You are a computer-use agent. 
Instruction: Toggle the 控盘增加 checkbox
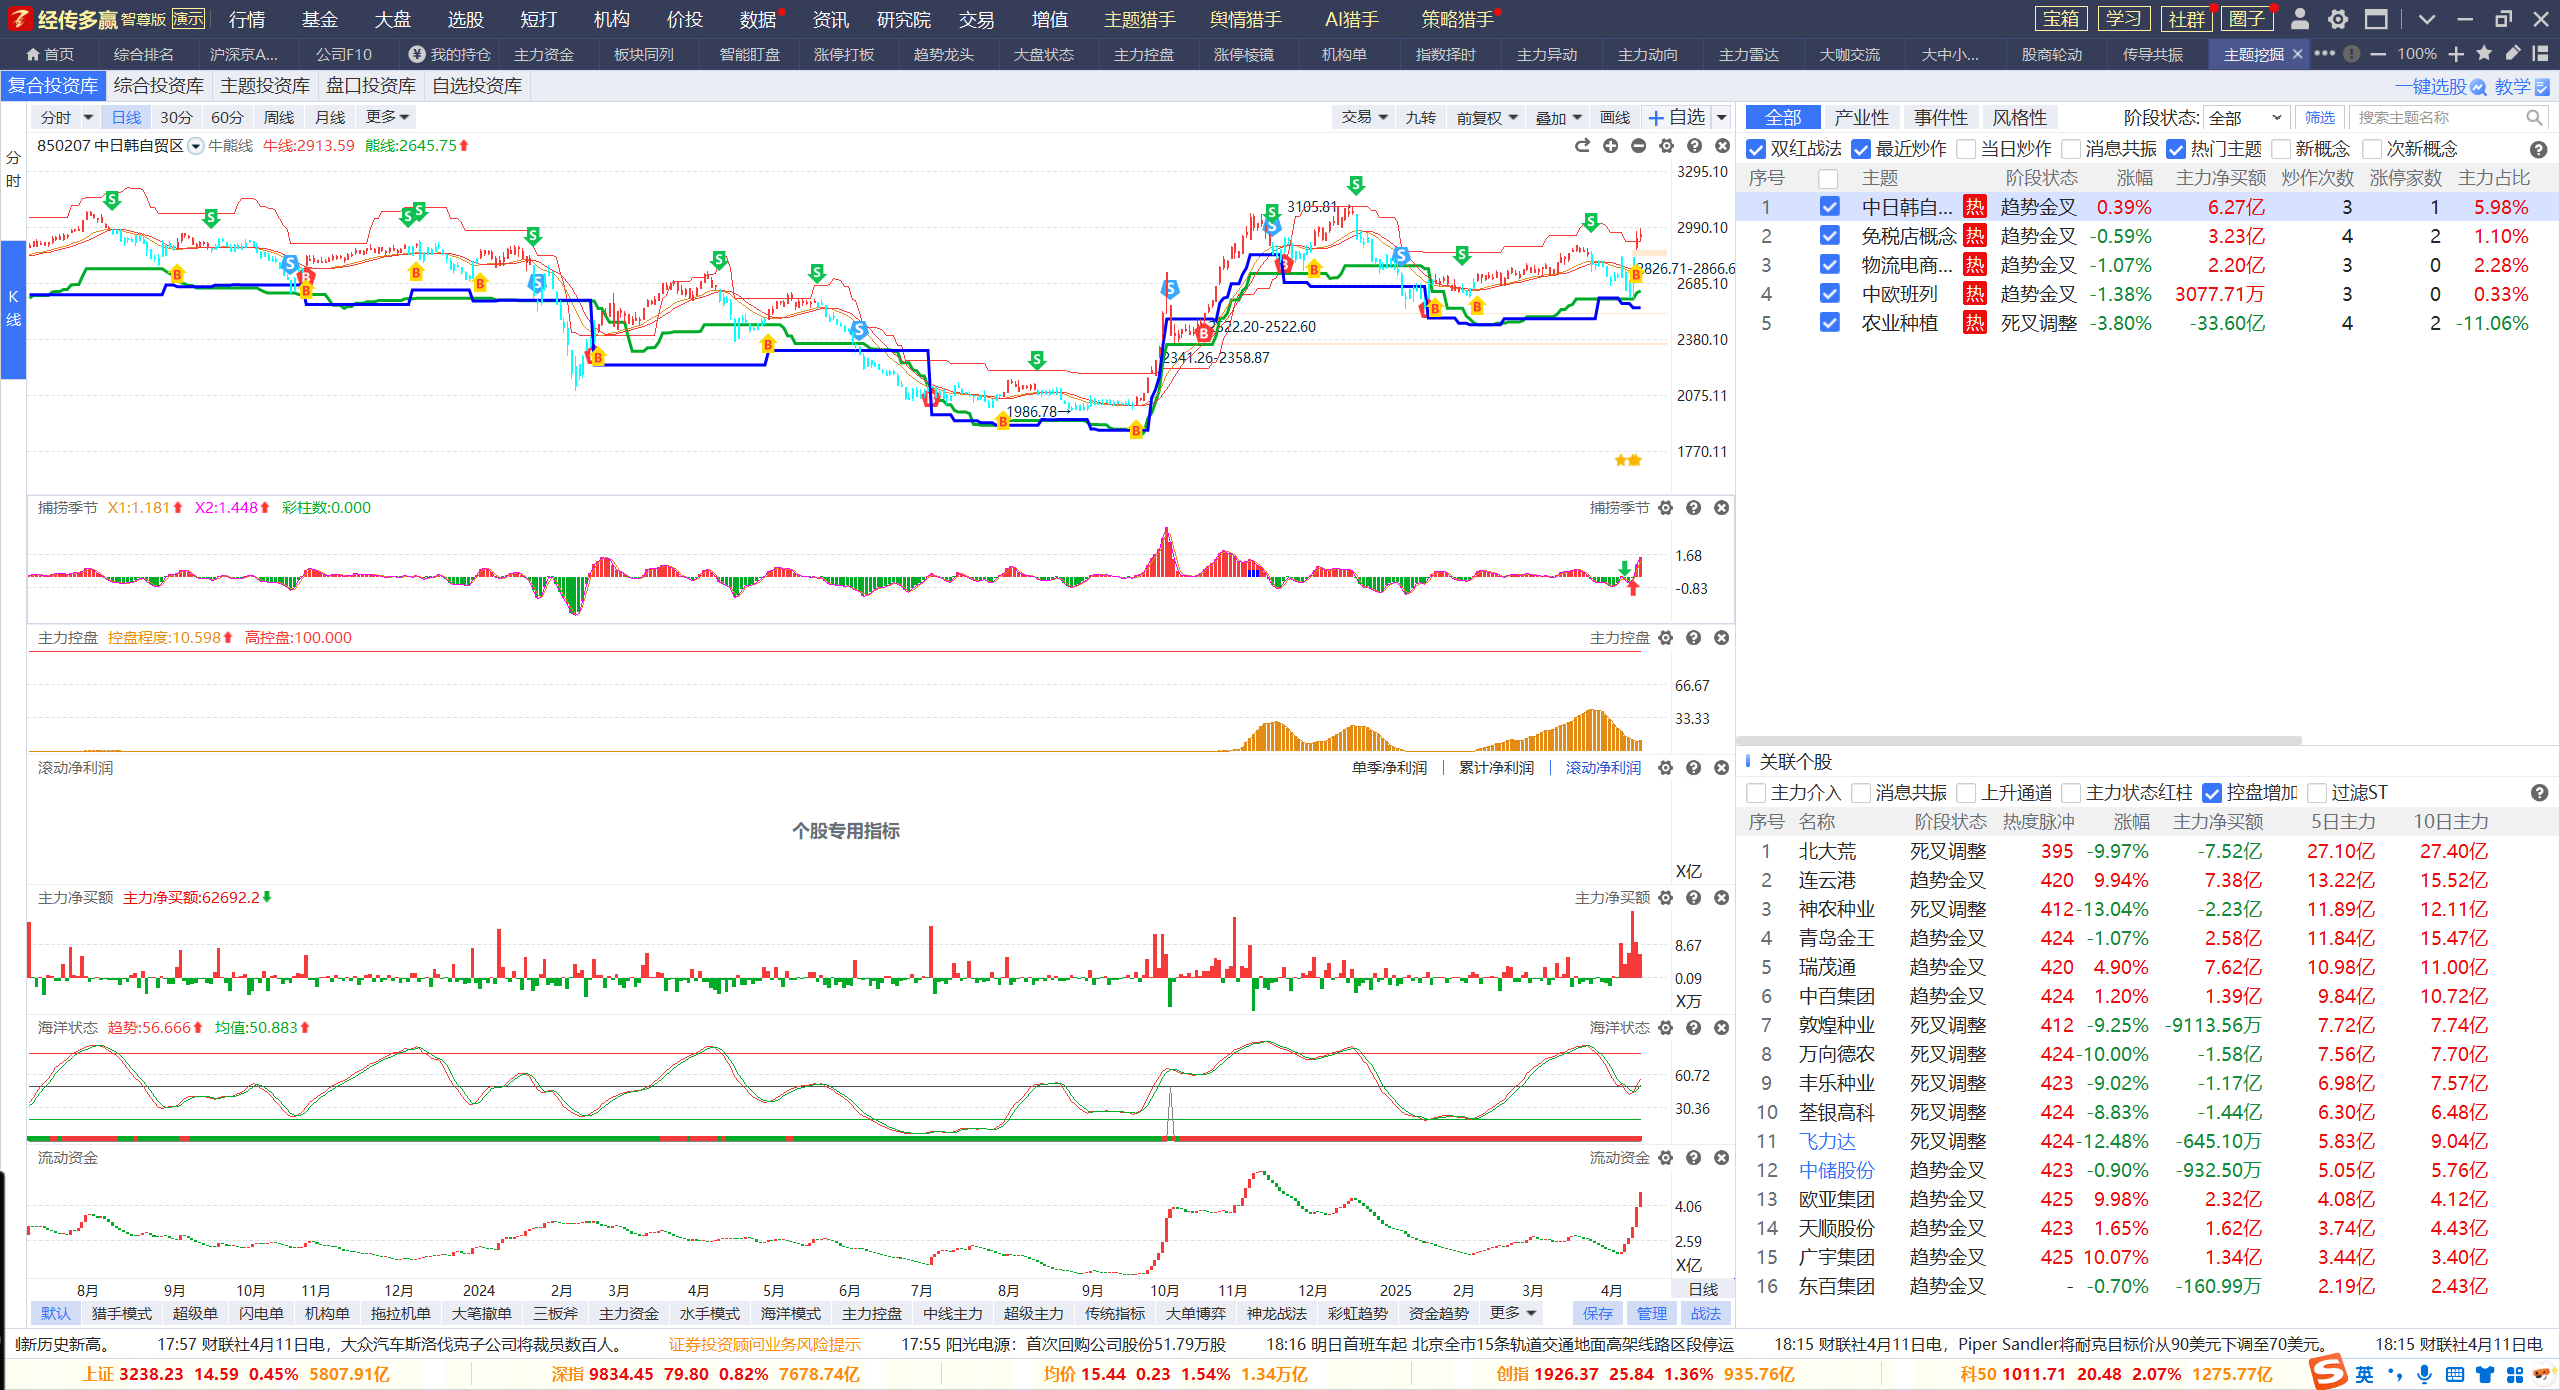coord(2212,793)
